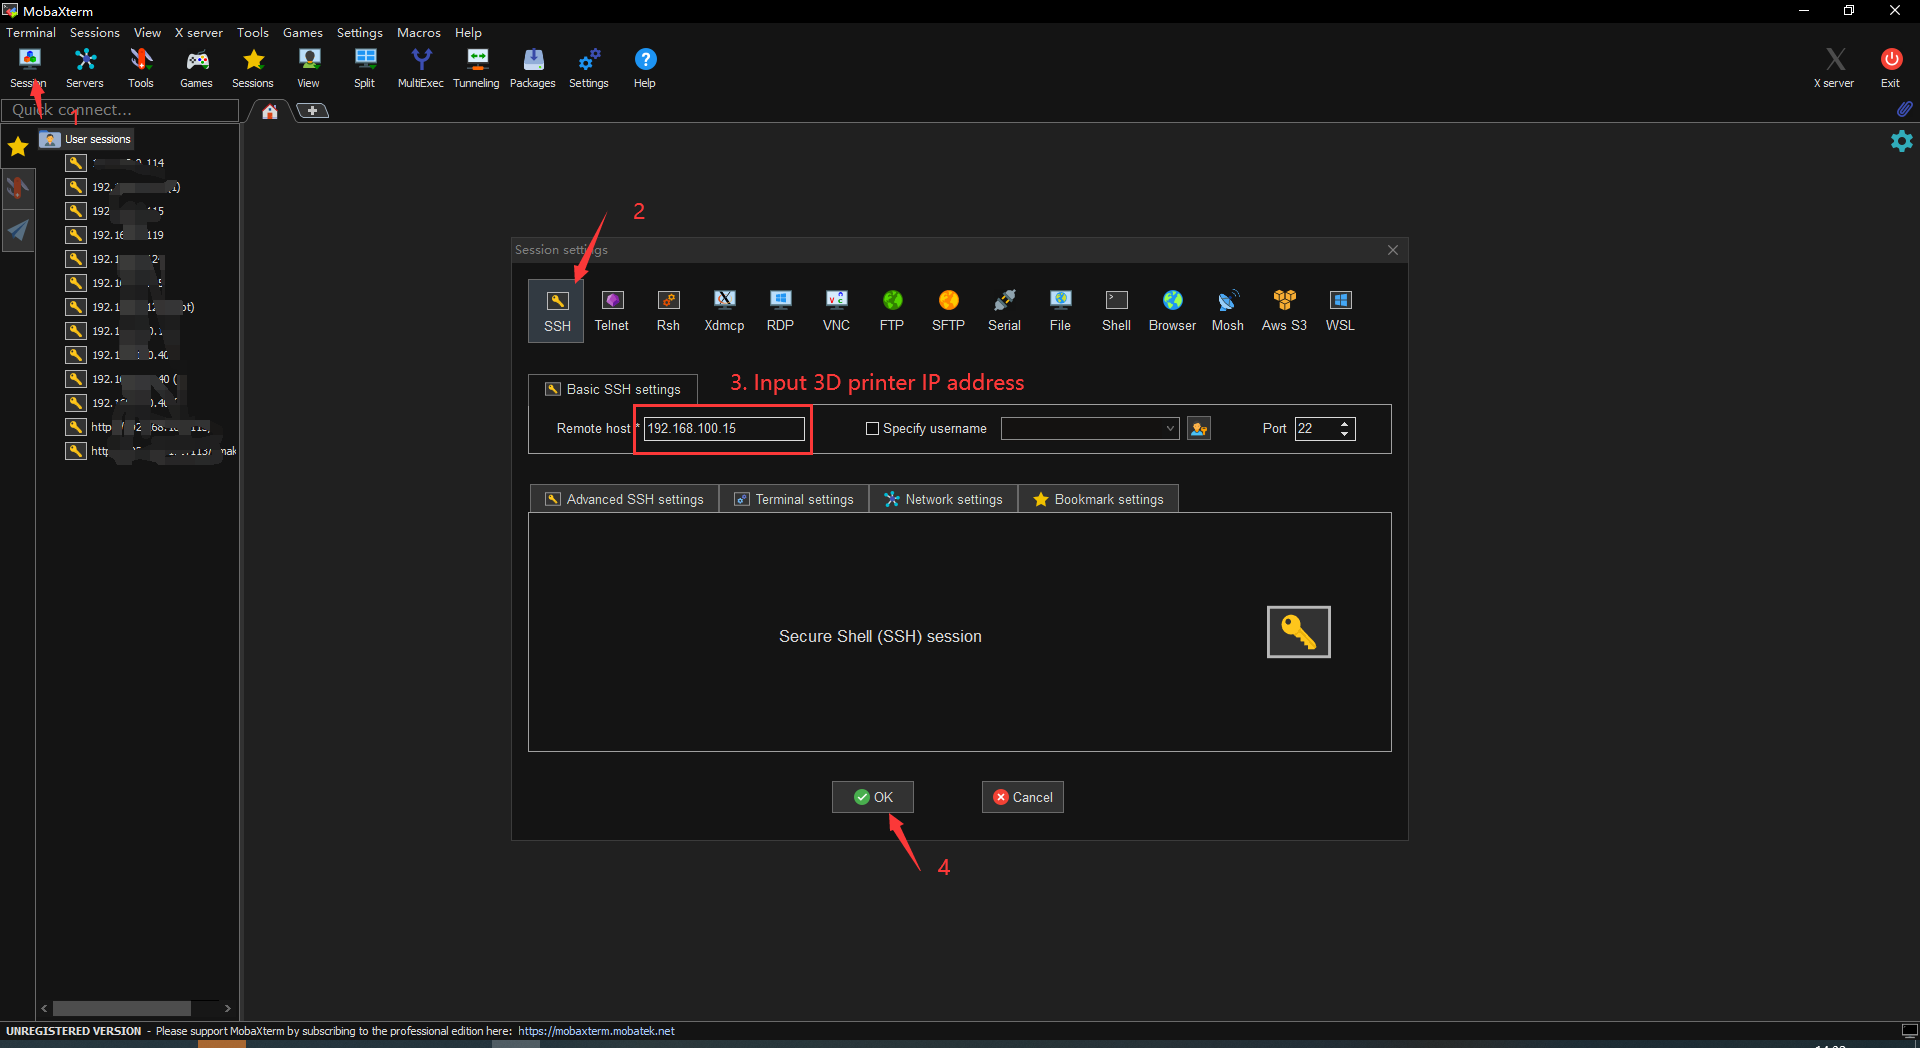The width and height of the screenshot is (1920, 1048).
Task: Select the Basic SSH settings tab
Action: tap(613, 389)
